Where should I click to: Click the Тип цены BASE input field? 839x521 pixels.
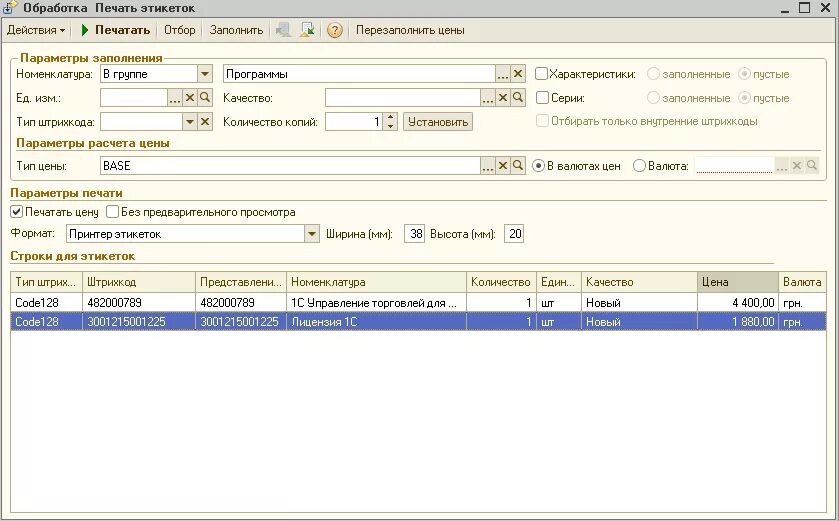290,166
